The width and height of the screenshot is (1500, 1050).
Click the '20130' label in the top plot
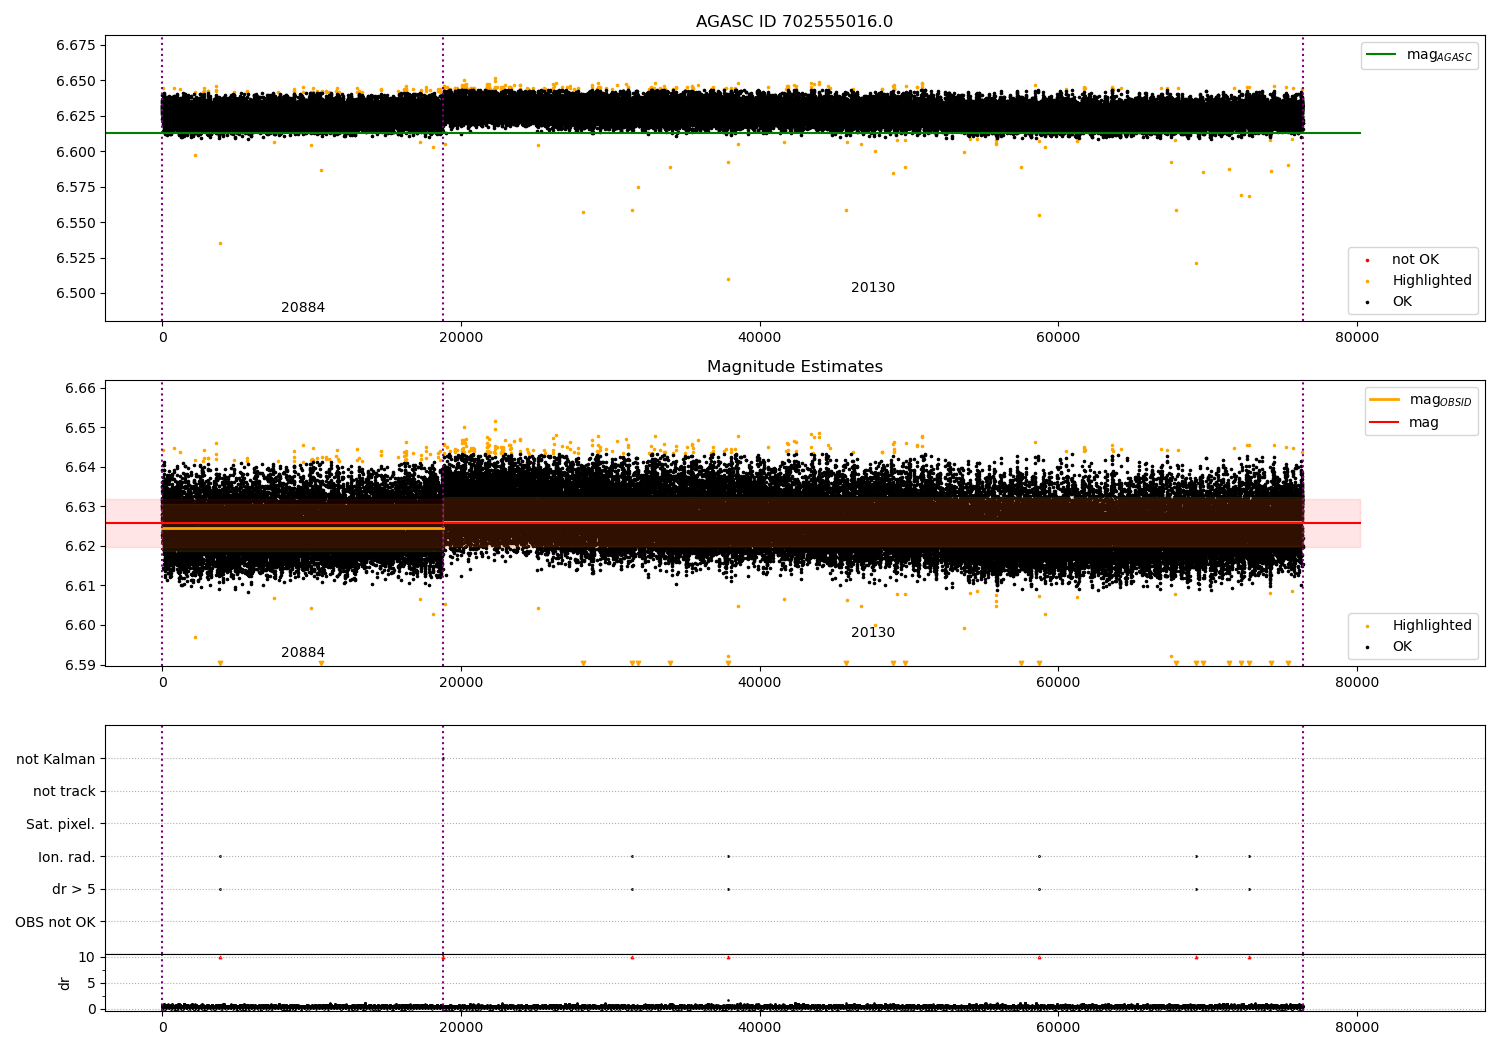(873, 288)
